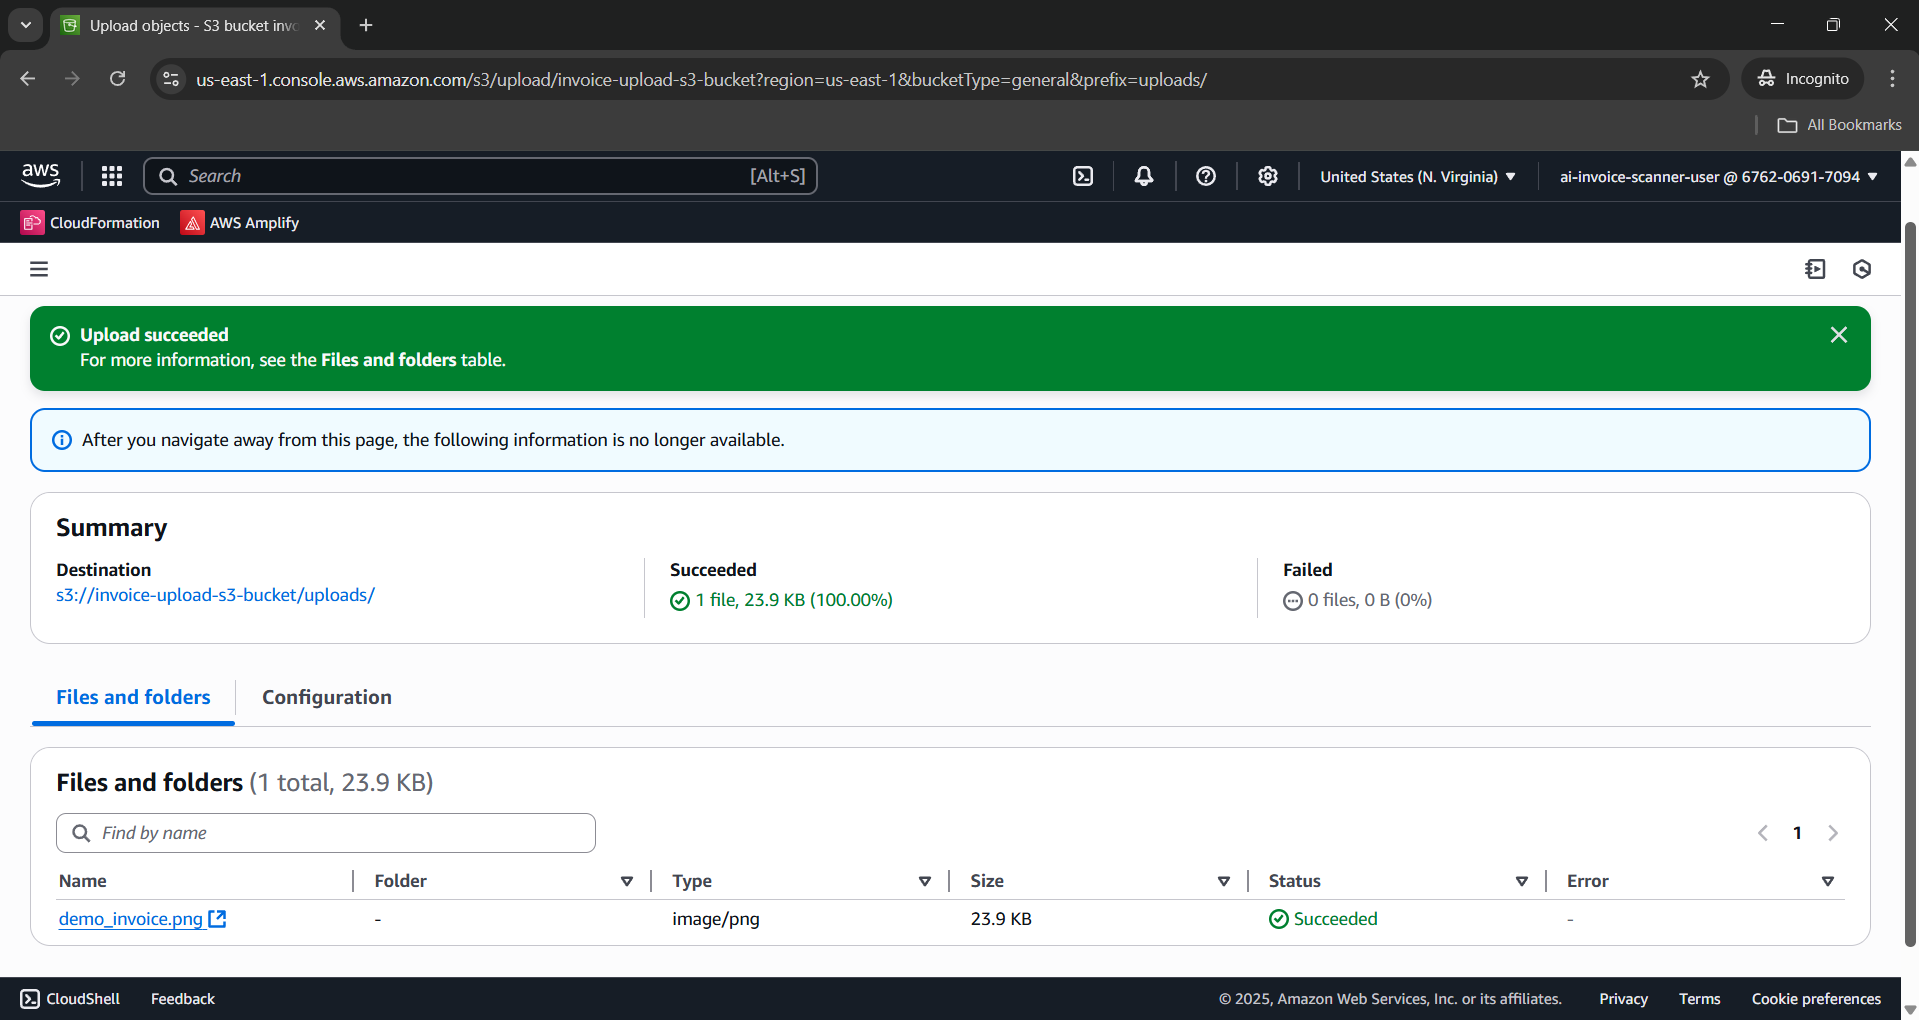Open the s3://invoice-upload-s3-bucket/uploads/ destination link
The image size is (1919, 1020).
215,595
